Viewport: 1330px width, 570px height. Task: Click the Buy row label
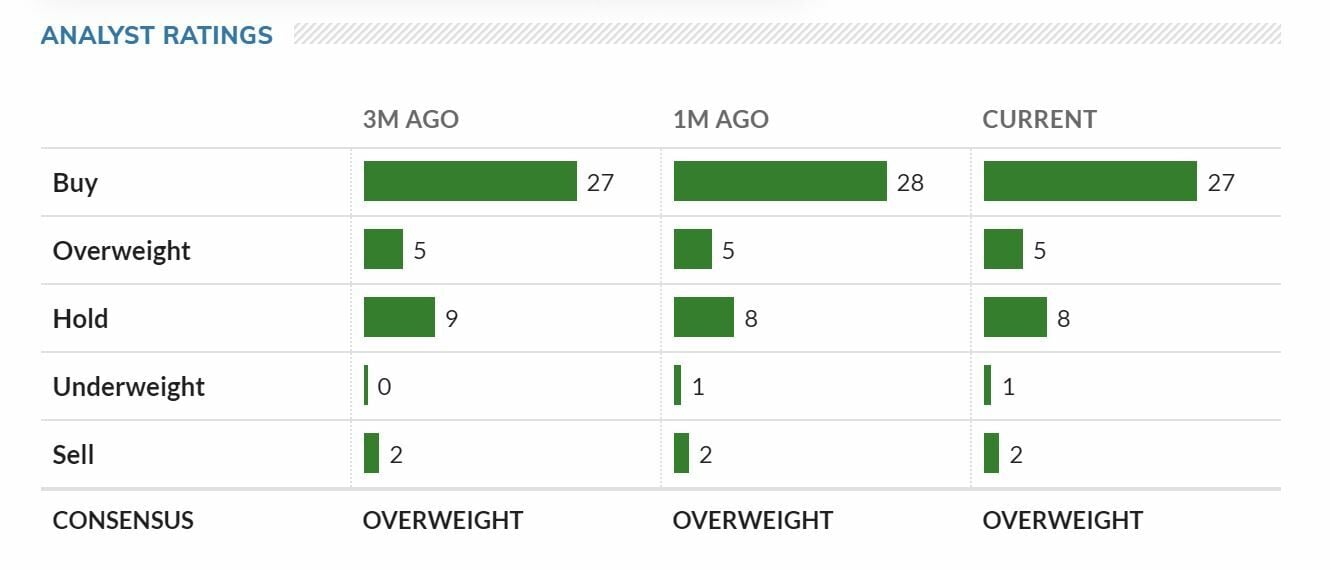[x=75, y=183]
